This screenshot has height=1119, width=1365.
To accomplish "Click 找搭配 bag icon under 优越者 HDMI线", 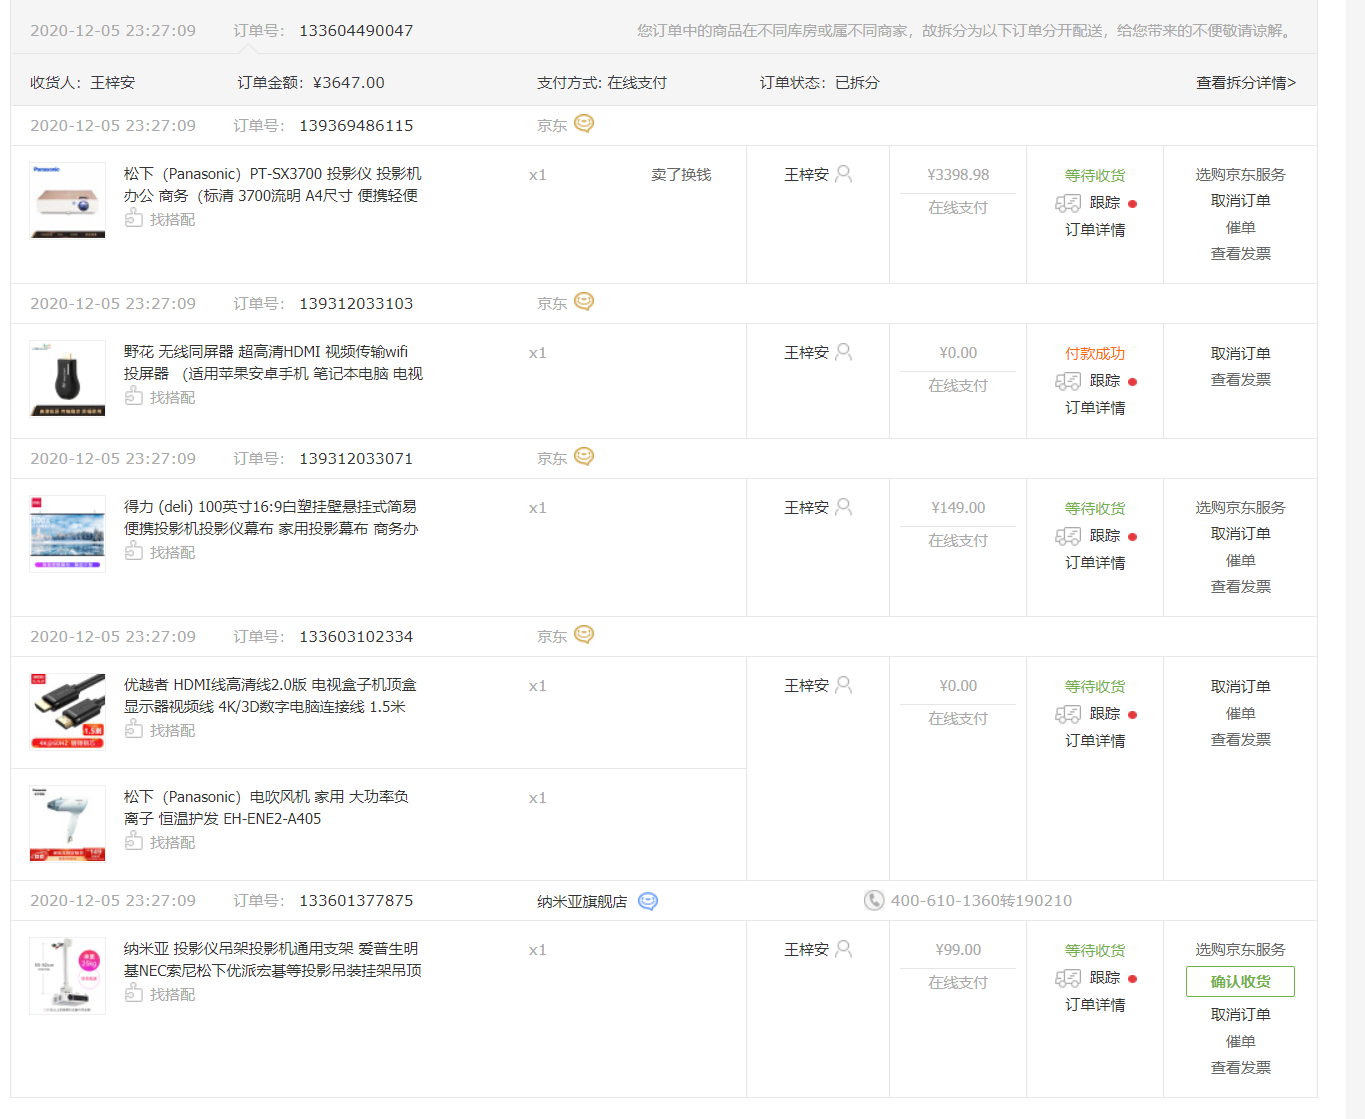I will 133,729.
